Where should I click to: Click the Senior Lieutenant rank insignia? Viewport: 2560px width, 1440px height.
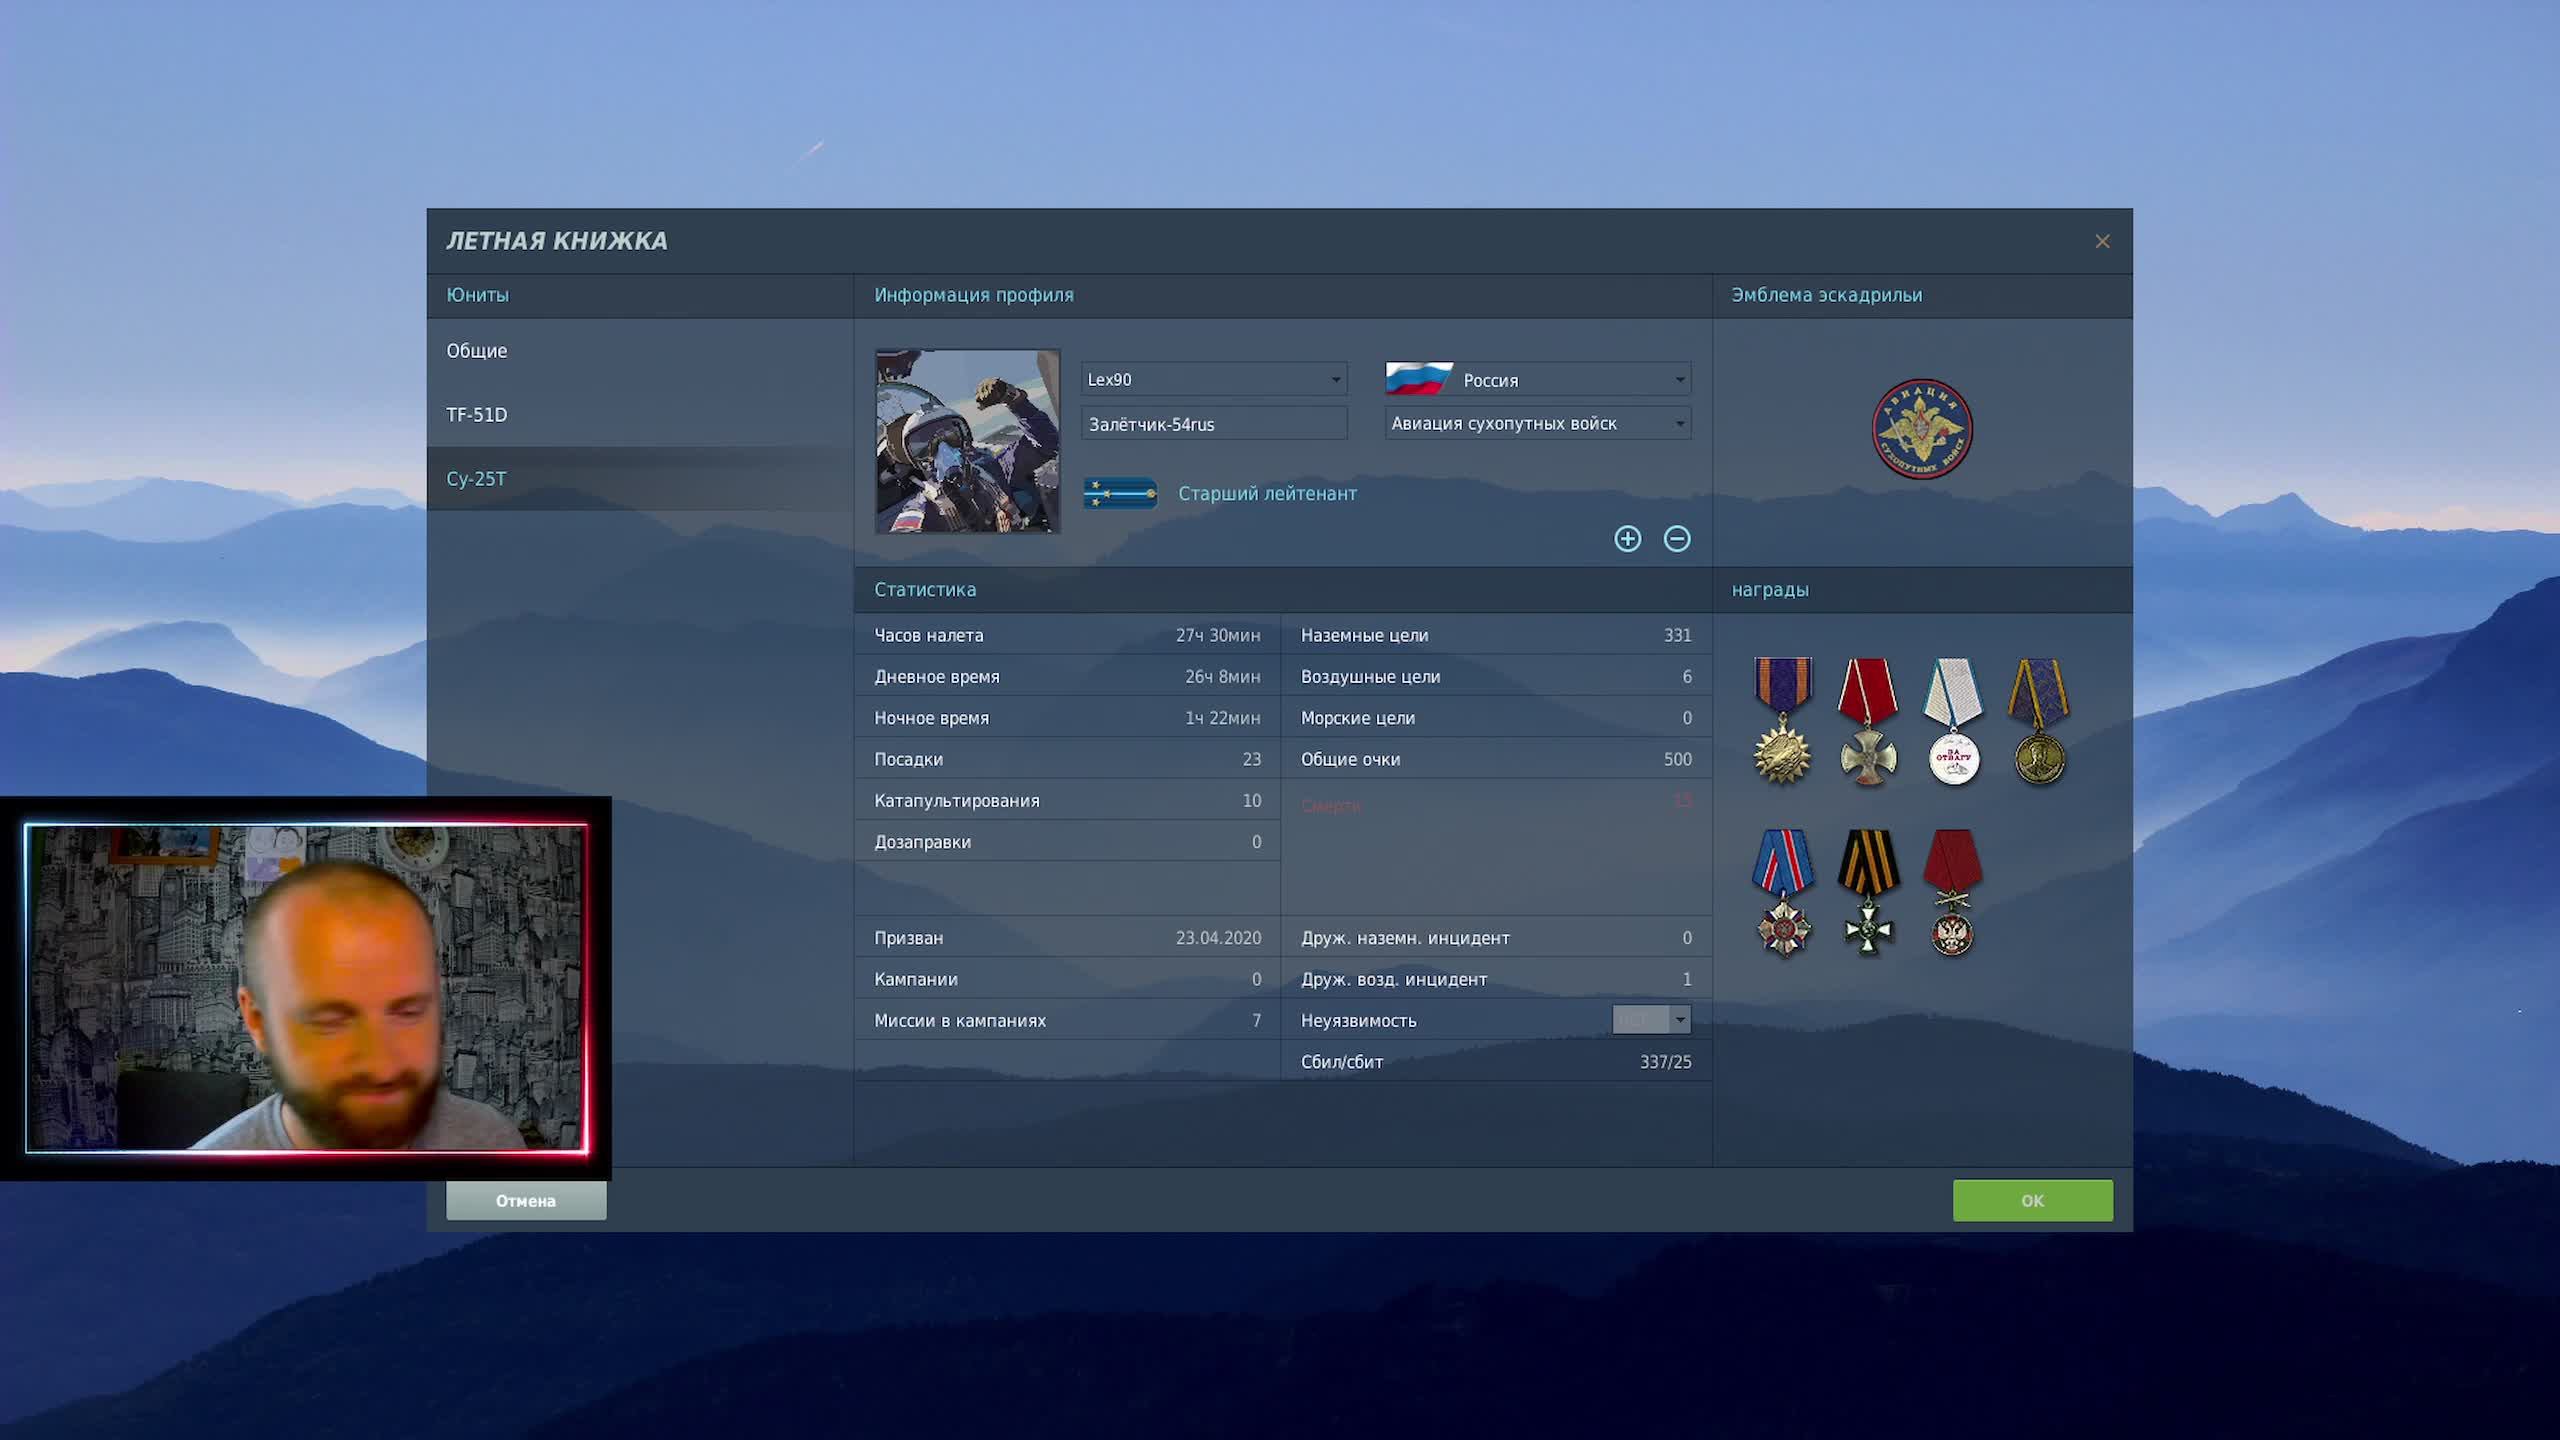coord(1120,494)
